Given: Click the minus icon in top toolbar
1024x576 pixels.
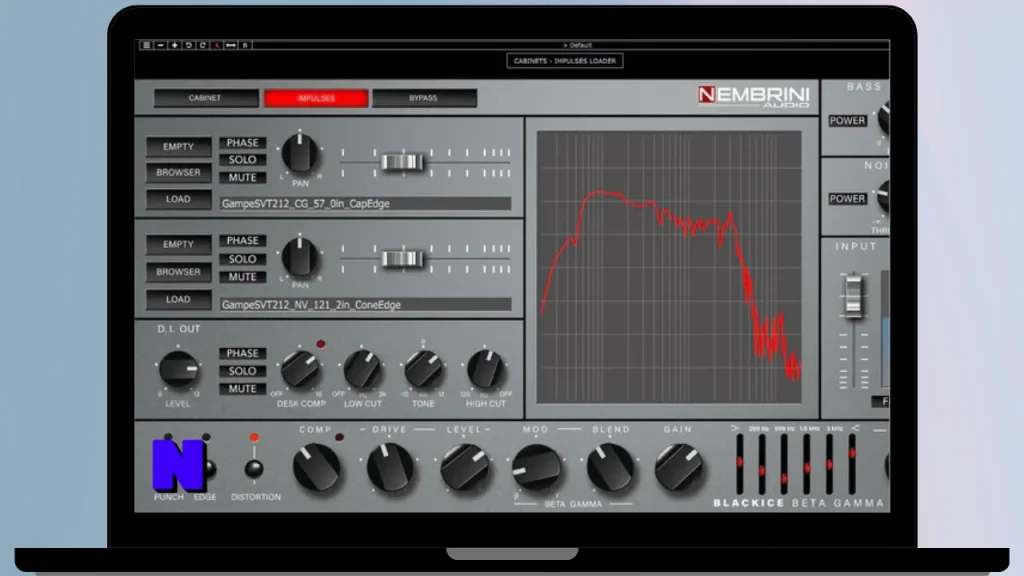Looking at the screenshot, I should [161, 45].
